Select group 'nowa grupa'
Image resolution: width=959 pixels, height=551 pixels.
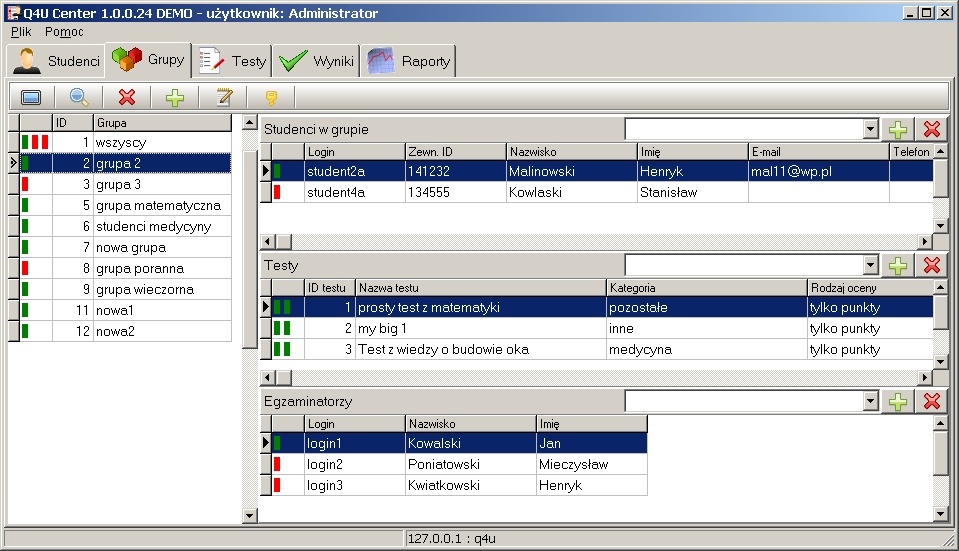click(125, 247)
